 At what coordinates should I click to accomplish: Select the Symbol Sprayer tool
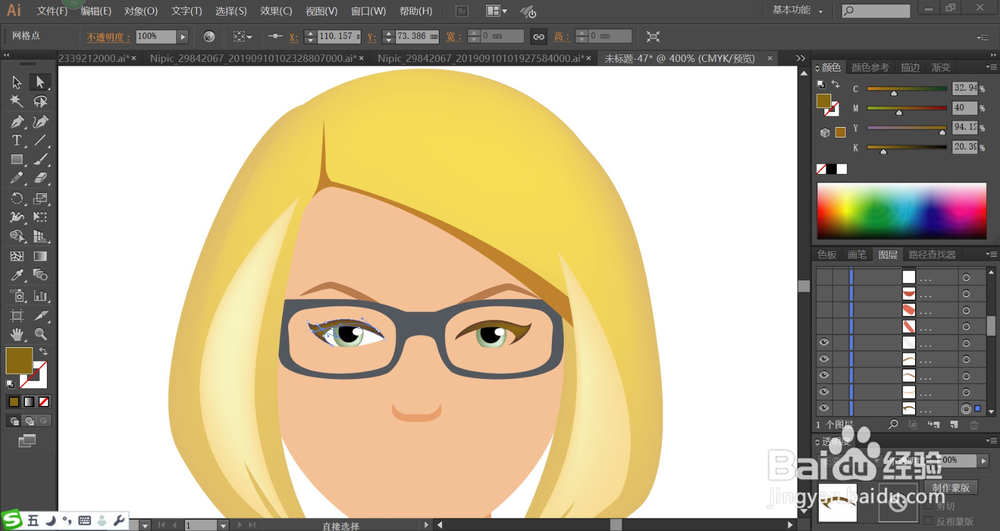[17, 295]
